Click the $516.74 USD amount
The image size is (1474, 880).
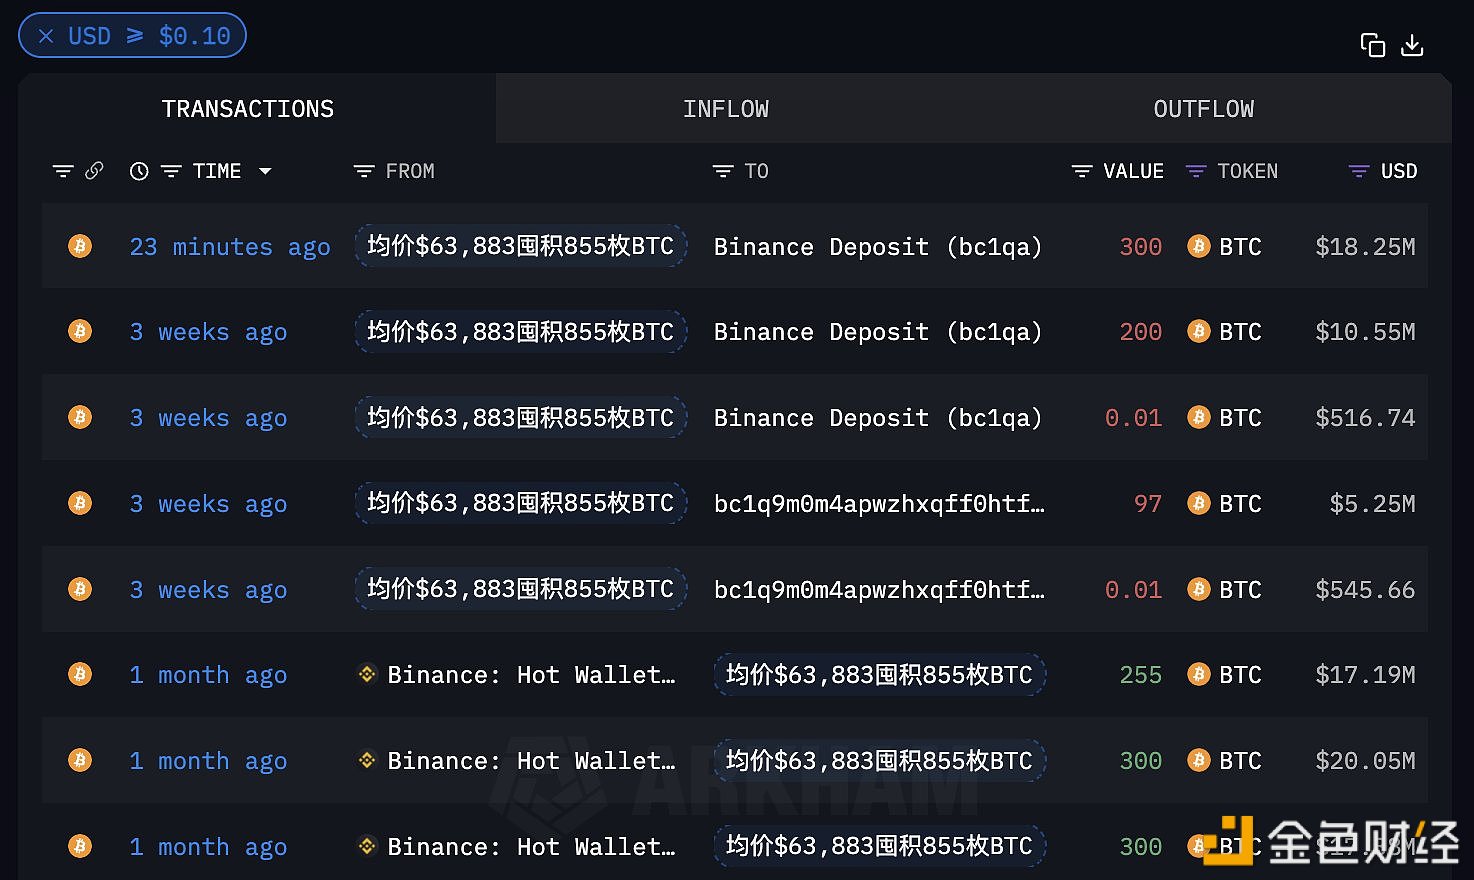click(1365, 418)
